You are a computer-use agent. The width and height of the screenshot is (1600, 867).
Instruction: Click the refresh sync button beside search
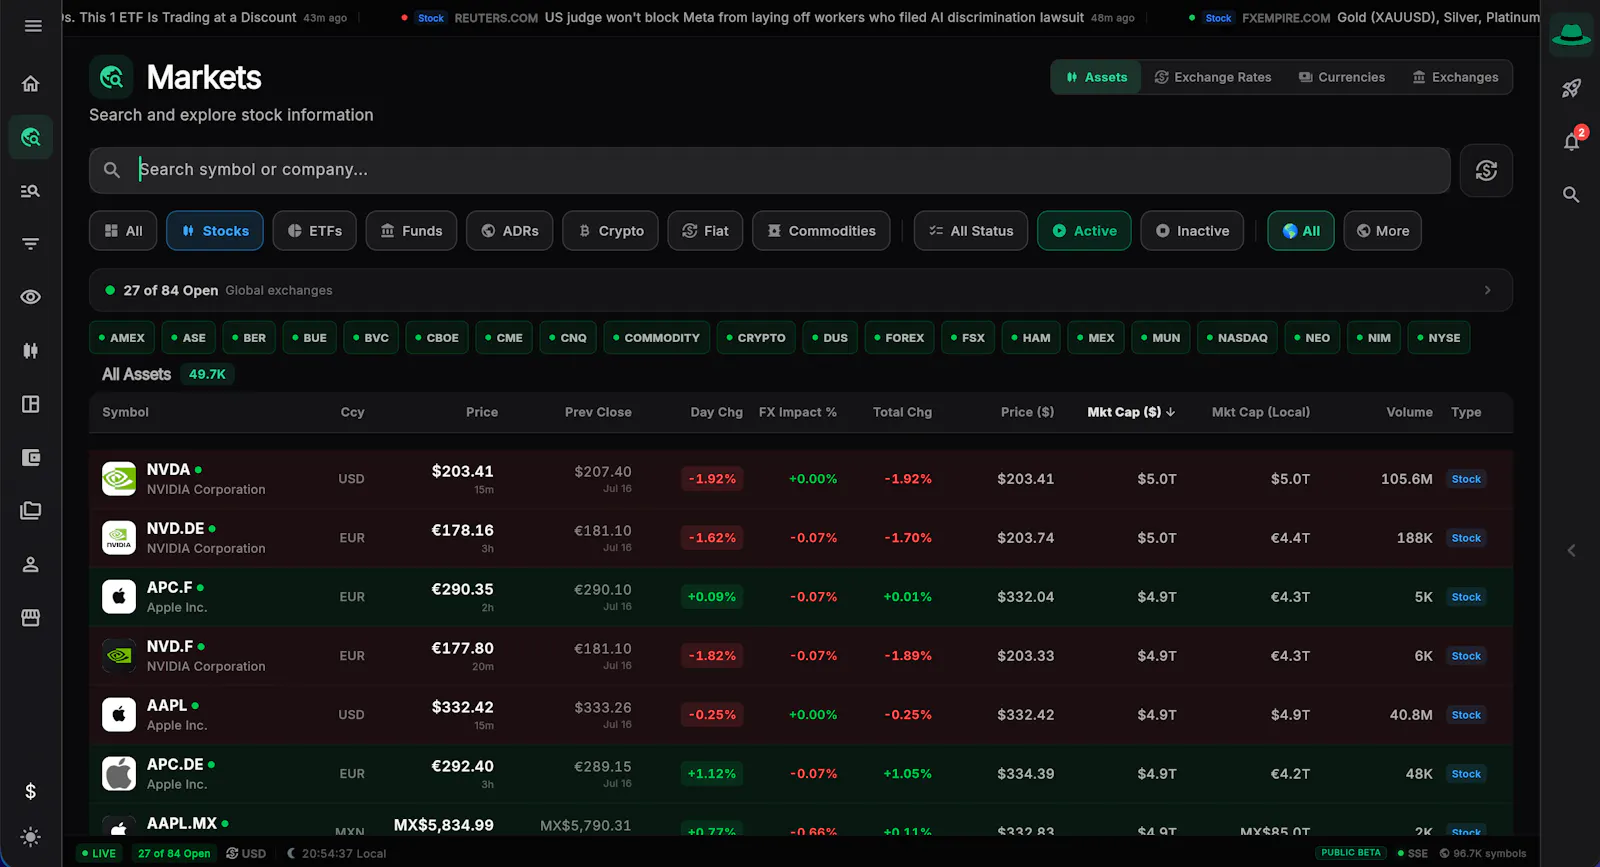pyautogui.click(x=1486, y=171)
